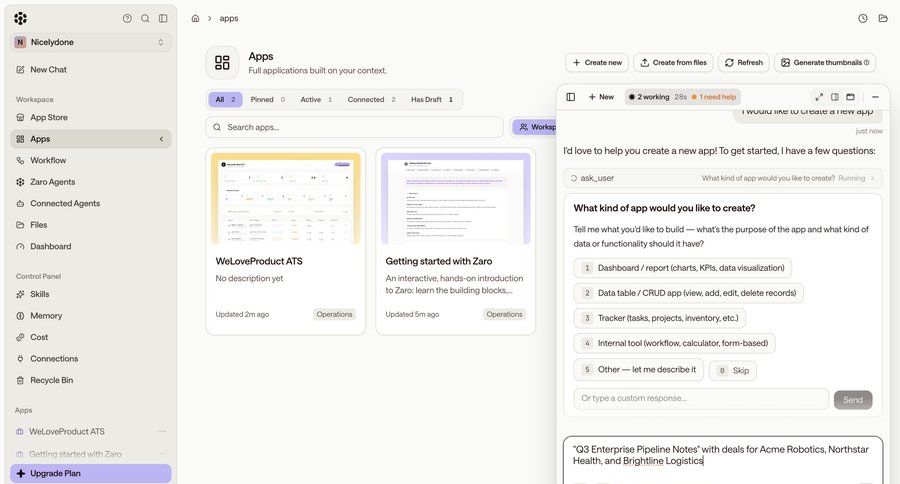Open Connections page

91,358
